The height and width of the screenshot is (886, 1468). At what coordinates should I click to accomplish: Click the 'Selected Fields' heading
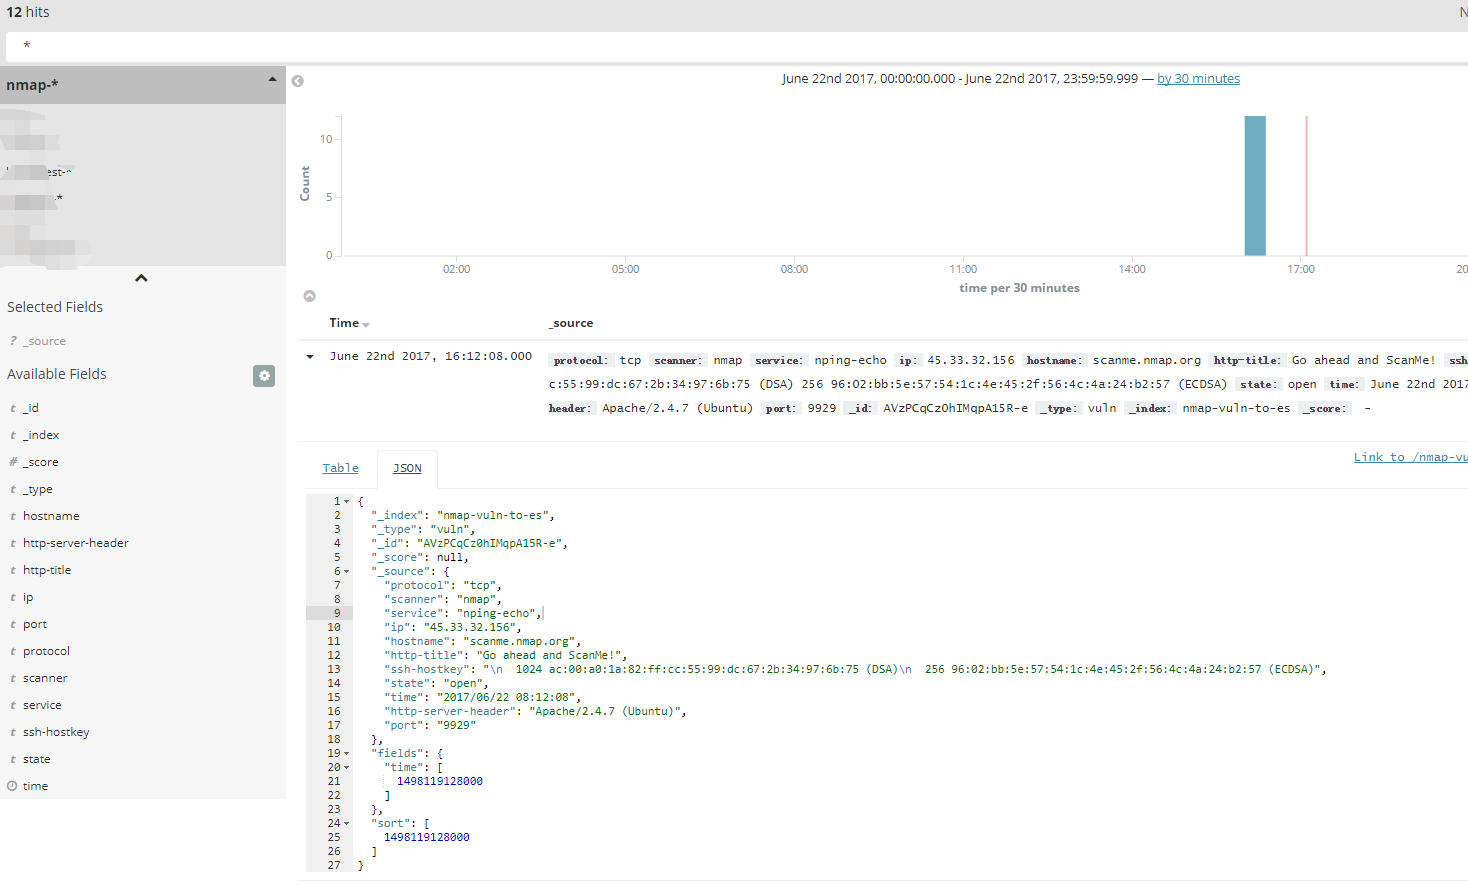point(55,307)
